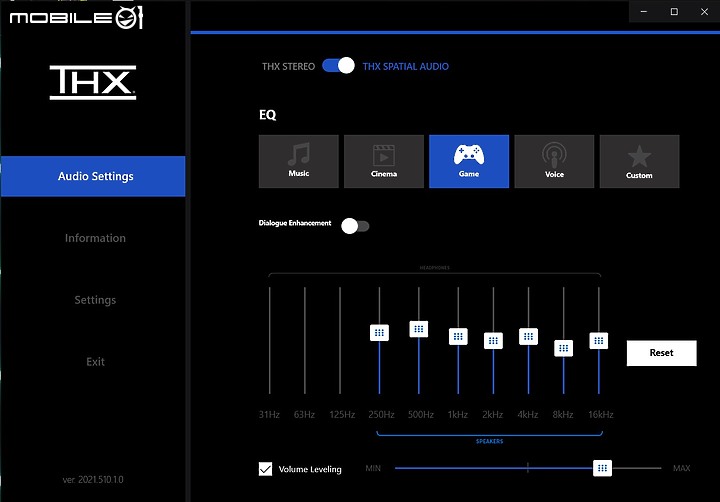Screen dimensions: 720x502
Task: Click the 16kHz EQ slider handle
Action: coord(599,340)
